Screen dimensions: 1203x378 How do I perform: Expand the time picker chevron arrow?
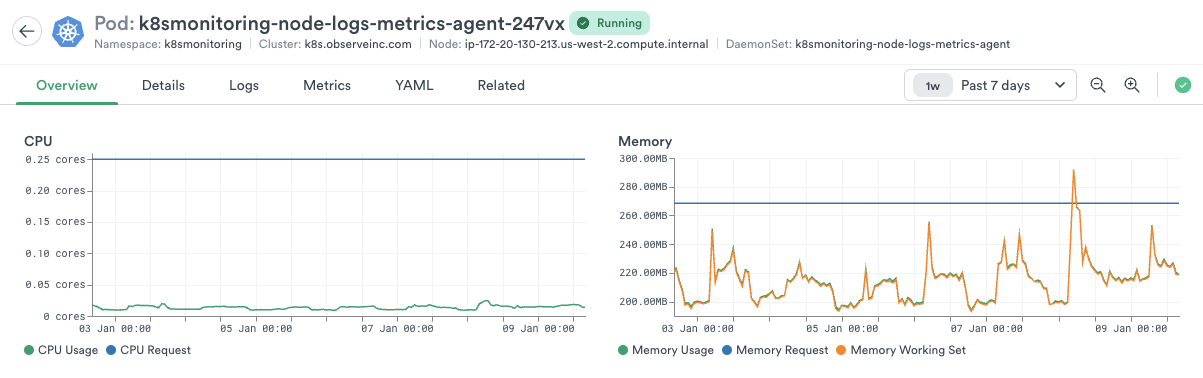coord(1060,86)
